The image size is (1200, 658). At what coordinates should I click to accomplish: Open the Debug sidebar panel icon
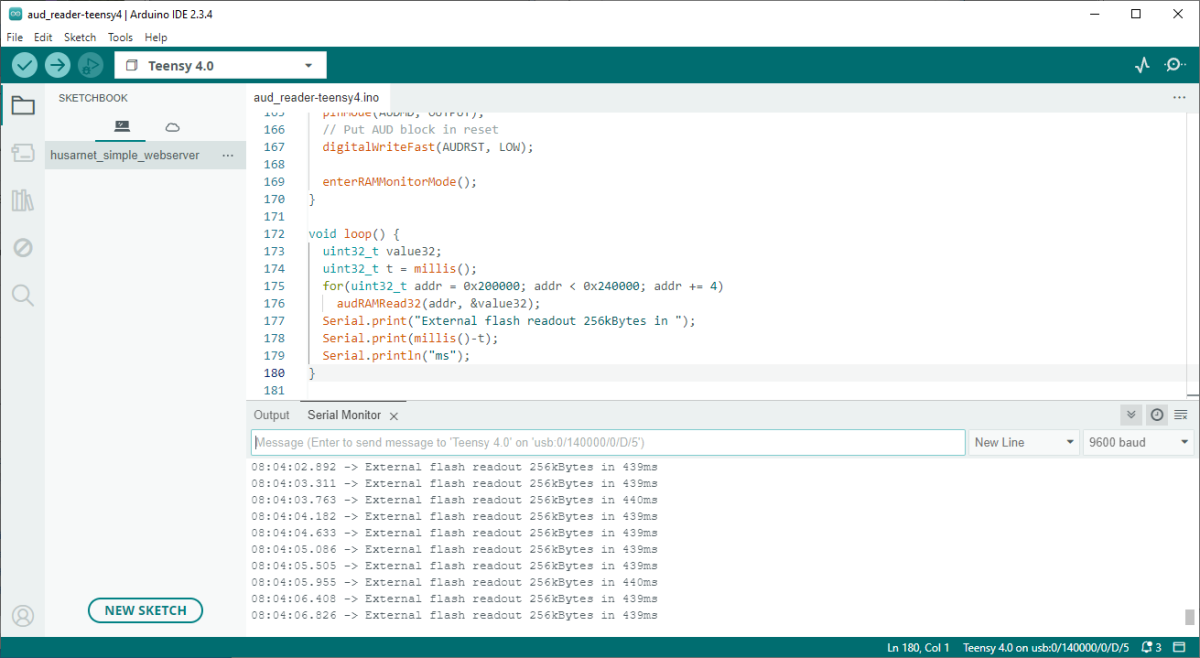click(x=22, y=247)
